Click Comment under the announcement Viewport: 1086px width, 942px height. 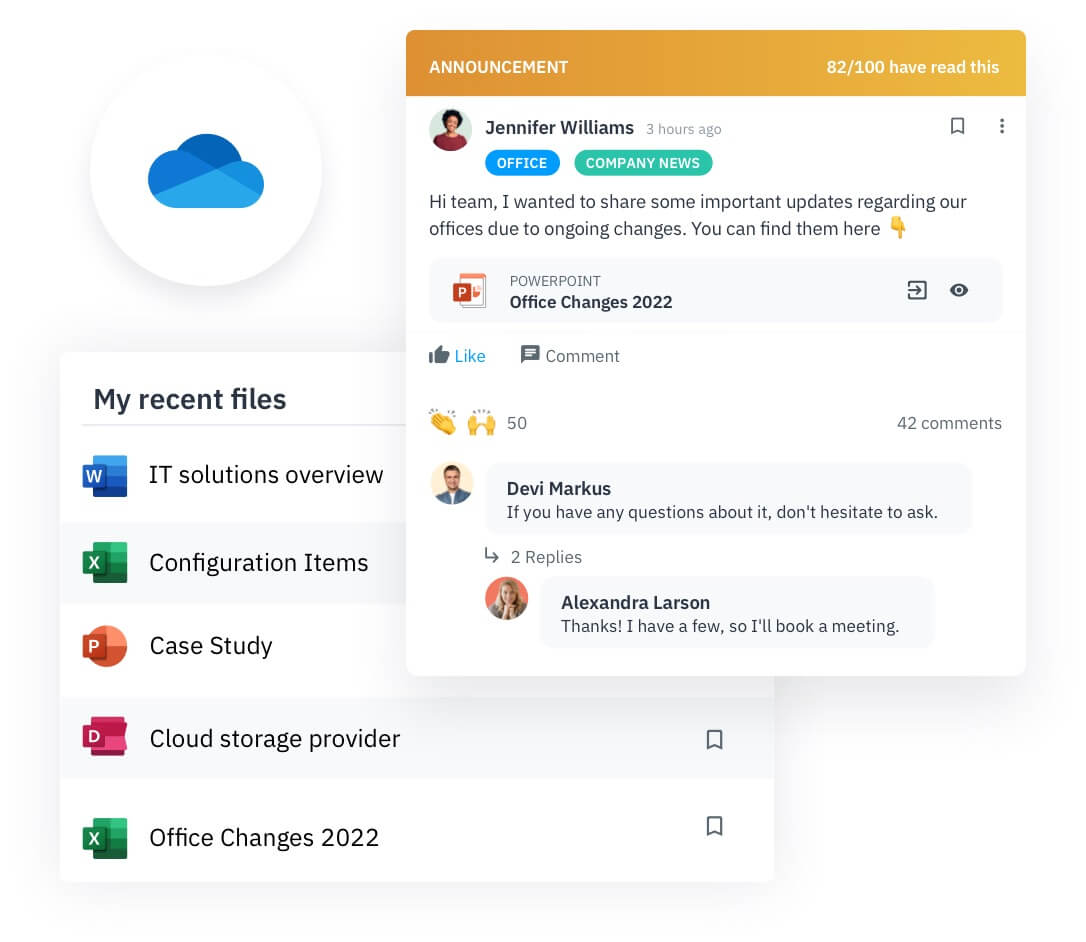(570, 356)
